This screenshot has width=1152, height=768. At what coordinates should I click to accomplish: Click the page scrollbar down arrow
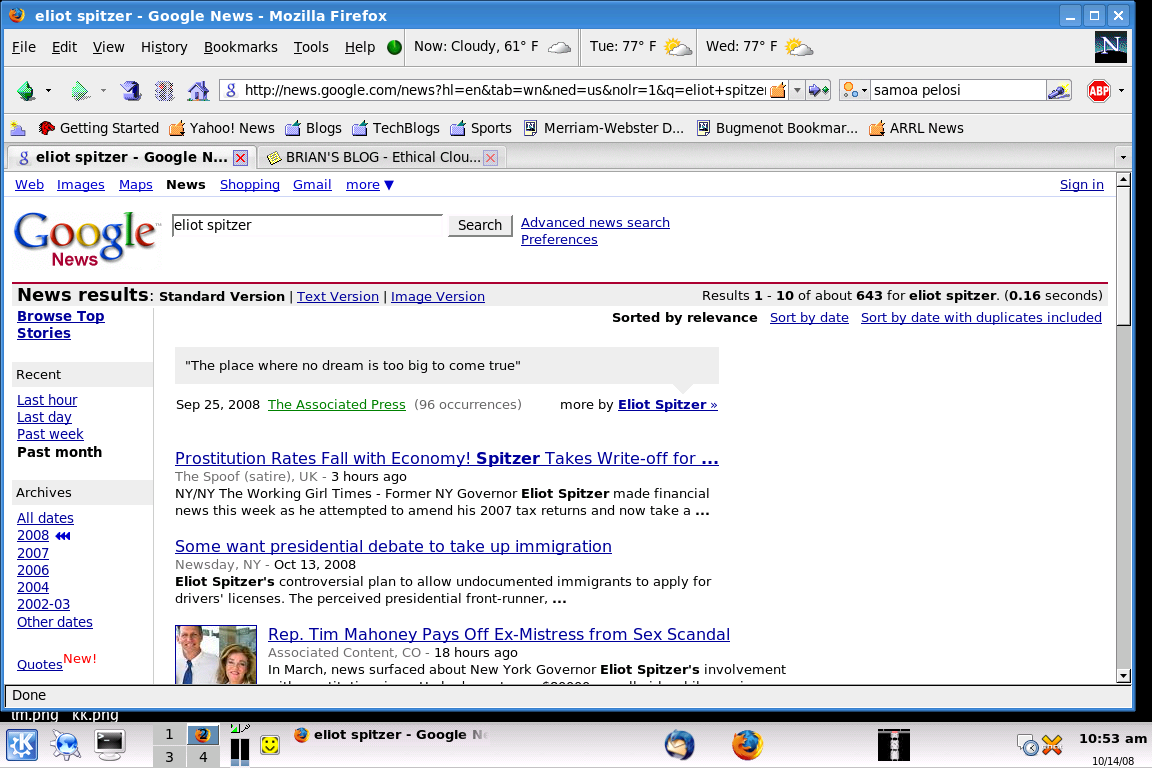click(x=1123, y=676)
